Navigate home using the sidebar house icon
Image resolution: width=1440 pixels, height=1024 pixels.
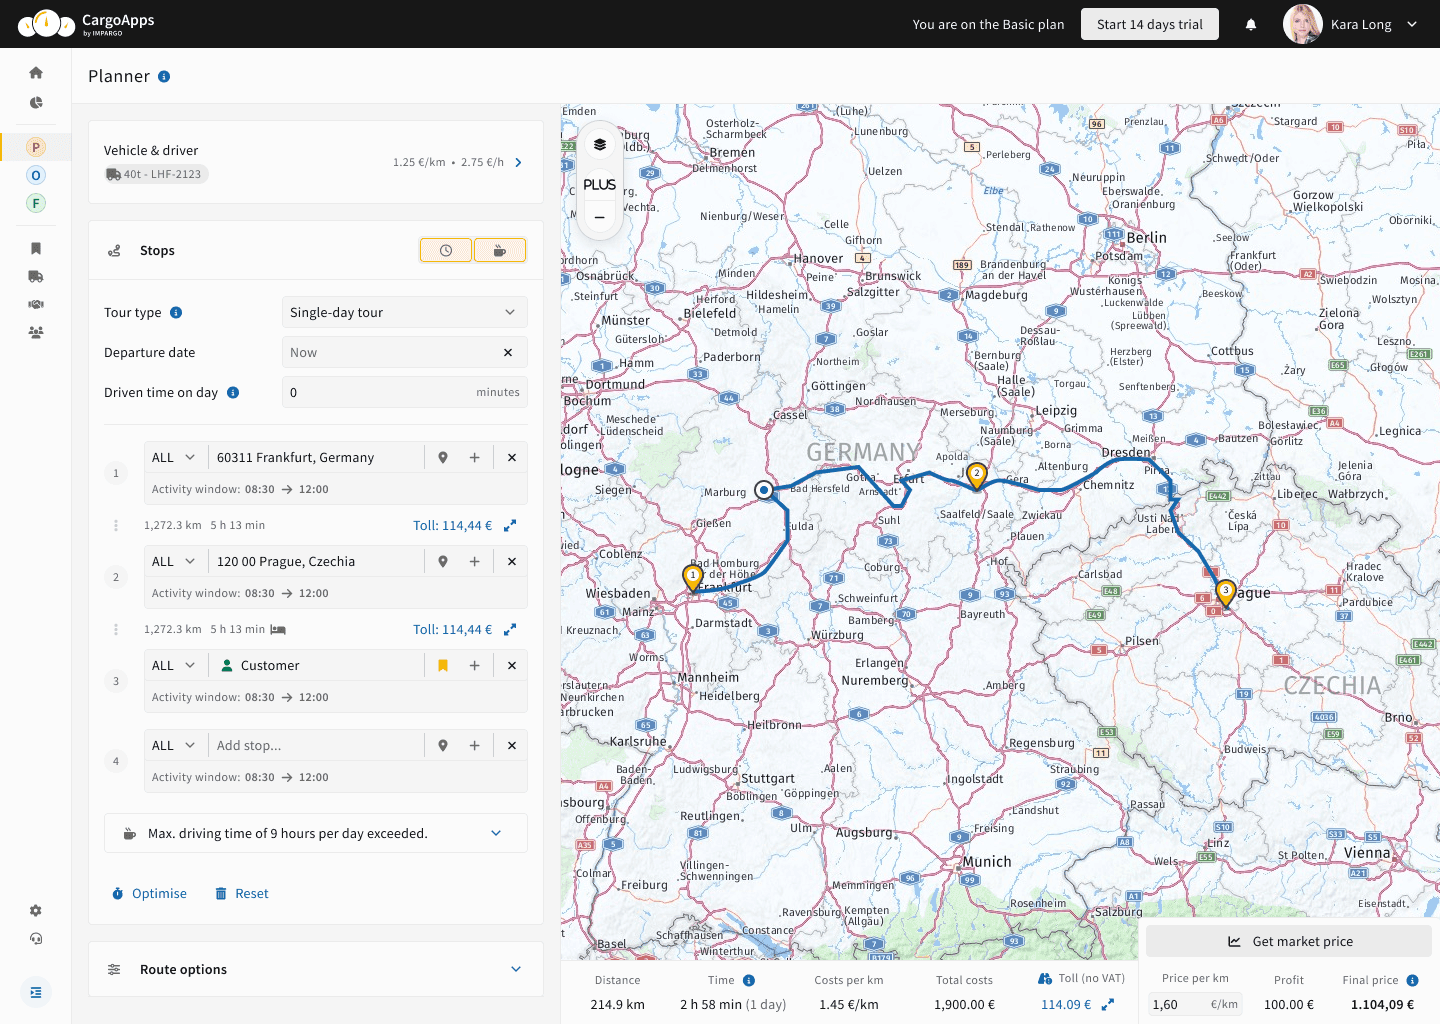(36, 72)
